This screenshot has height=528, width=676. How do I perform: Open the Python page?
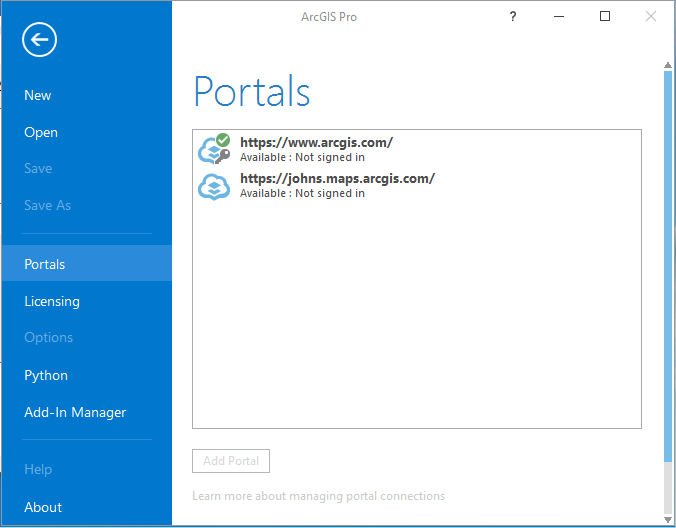point(46,375)
